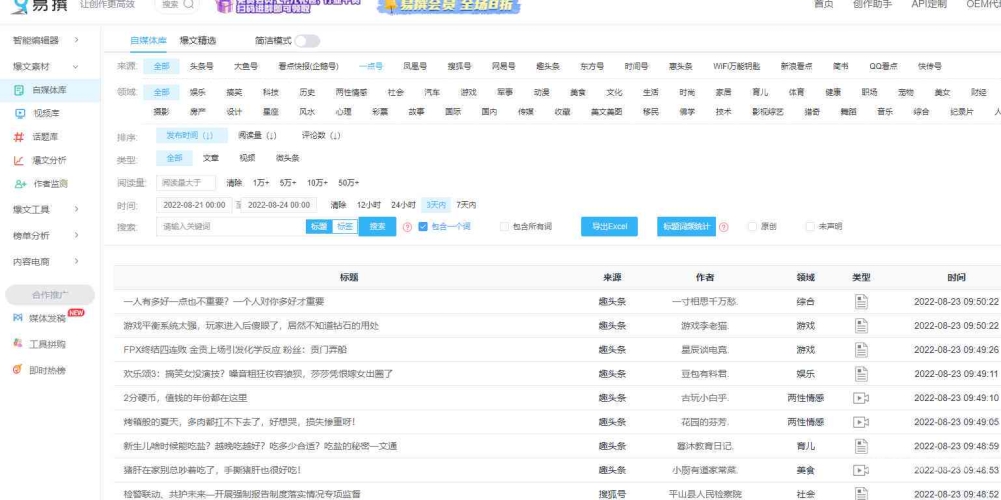Switch to the 爆文精选 tab

point(197,41)
